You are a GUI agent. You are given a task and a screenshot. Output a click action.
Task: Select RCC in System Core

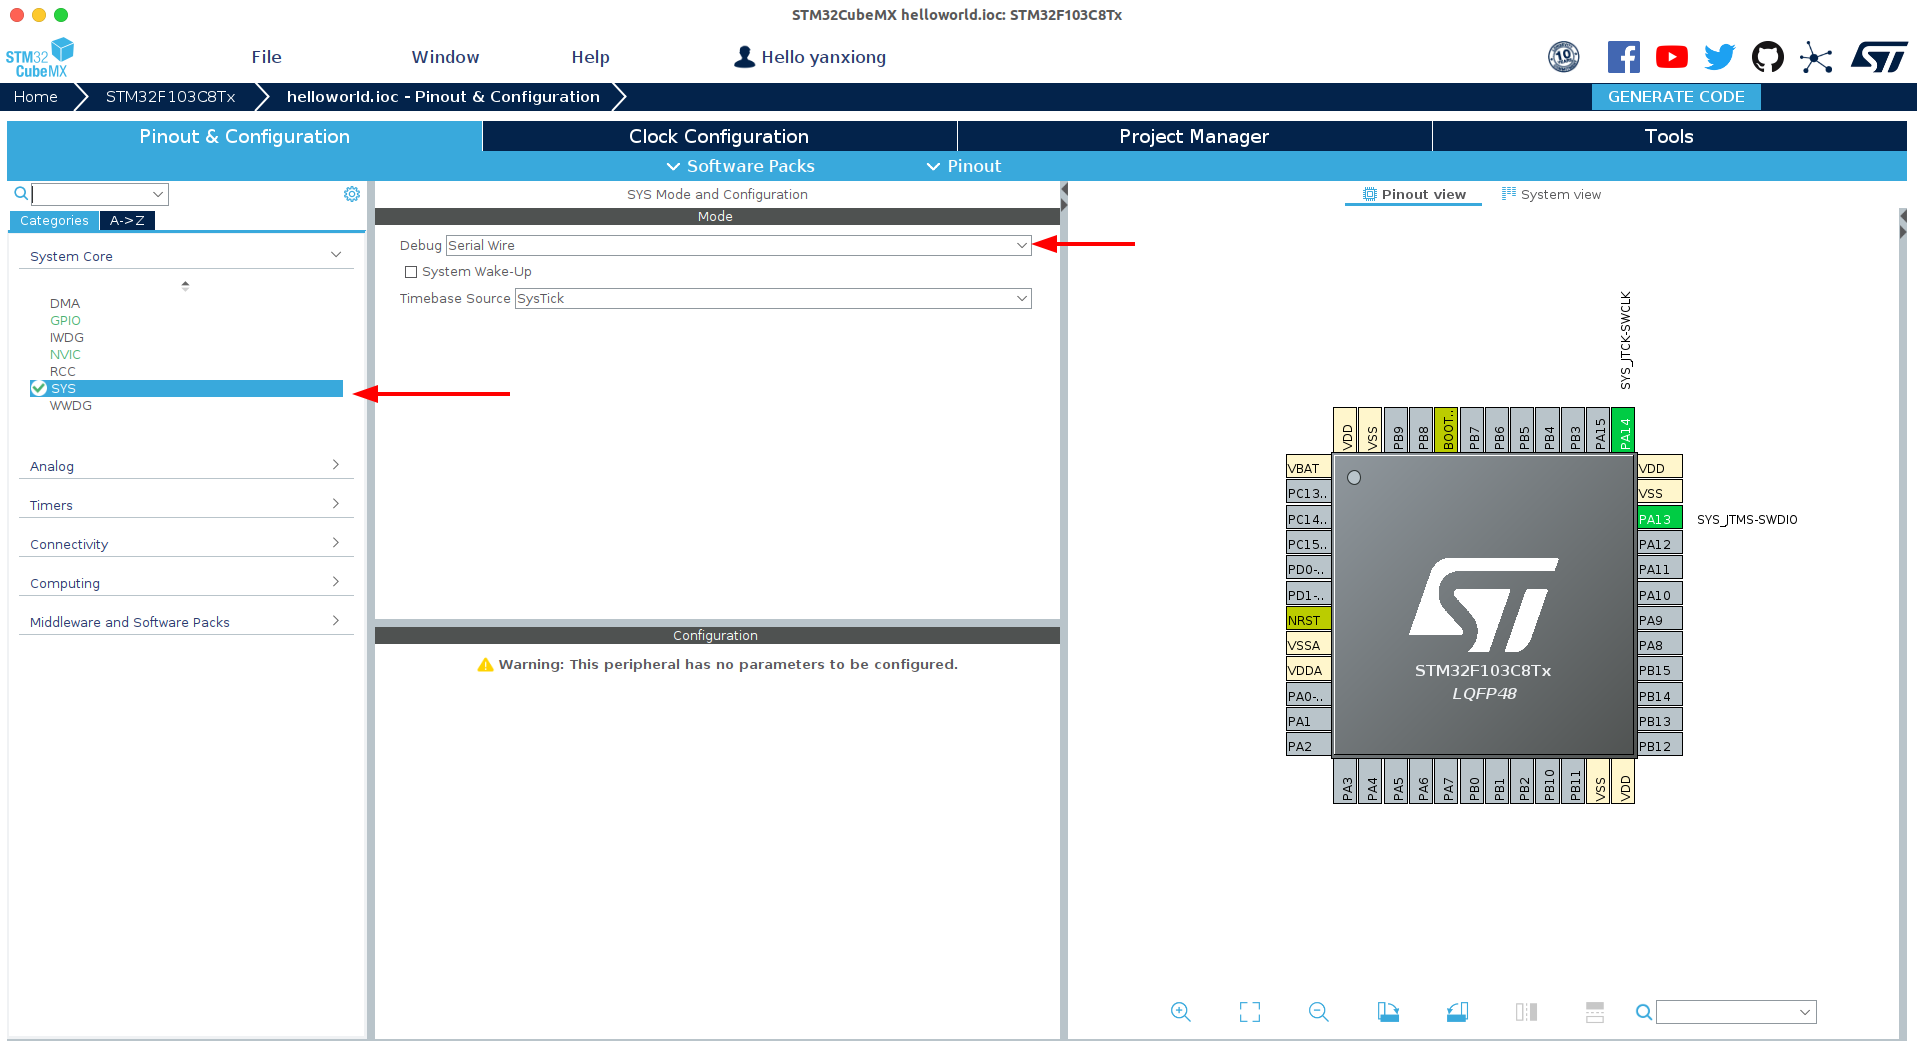coord(63,371)
